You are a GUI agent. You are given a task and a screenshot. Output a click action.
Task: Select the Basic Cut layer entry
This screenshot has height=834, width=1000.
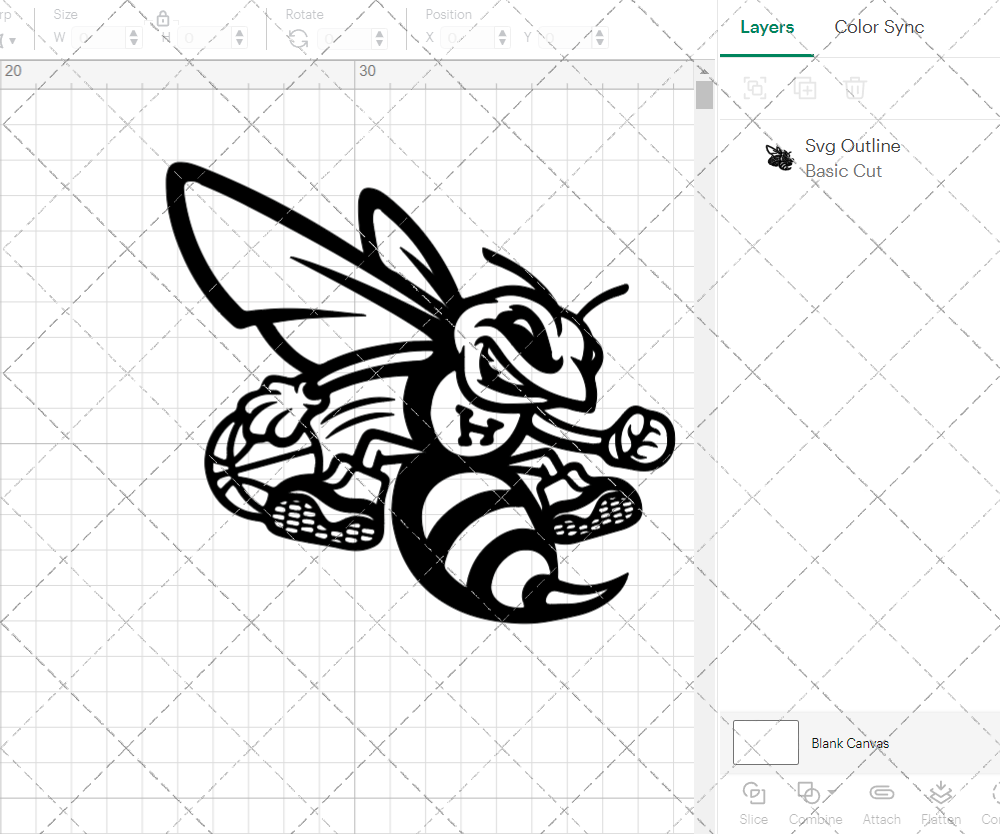click(x=843, y=171)
